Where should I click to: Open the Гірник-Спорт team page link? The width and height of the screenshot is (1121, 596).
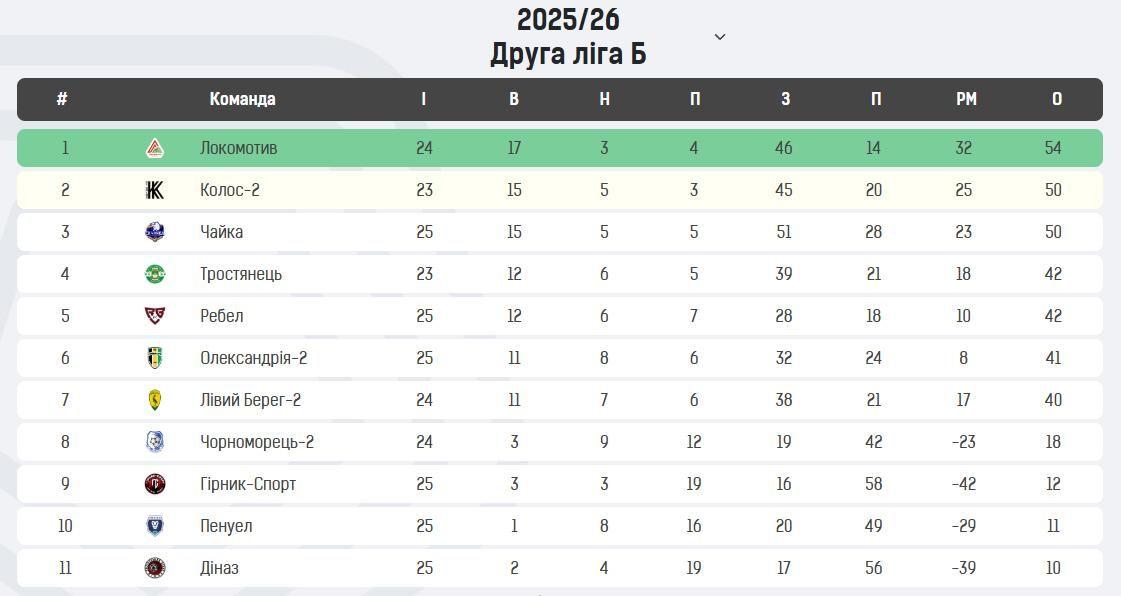[x=248, y=484]
